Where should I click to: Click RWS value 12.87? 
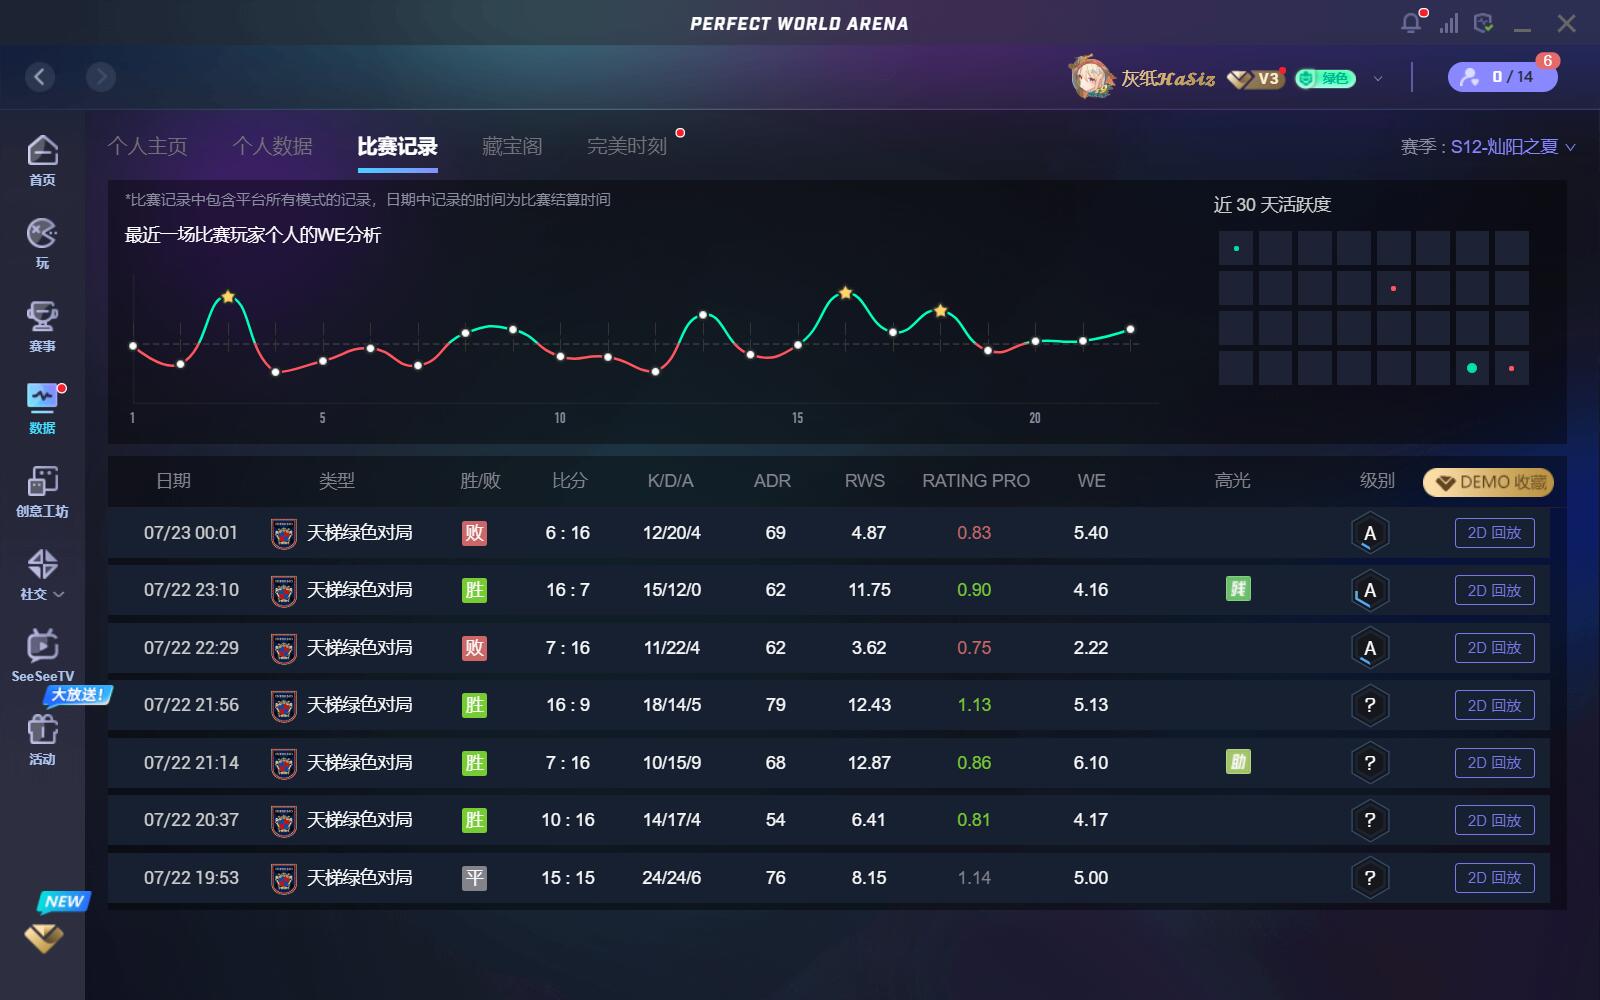pyautogui.click(x=869, y=763)
